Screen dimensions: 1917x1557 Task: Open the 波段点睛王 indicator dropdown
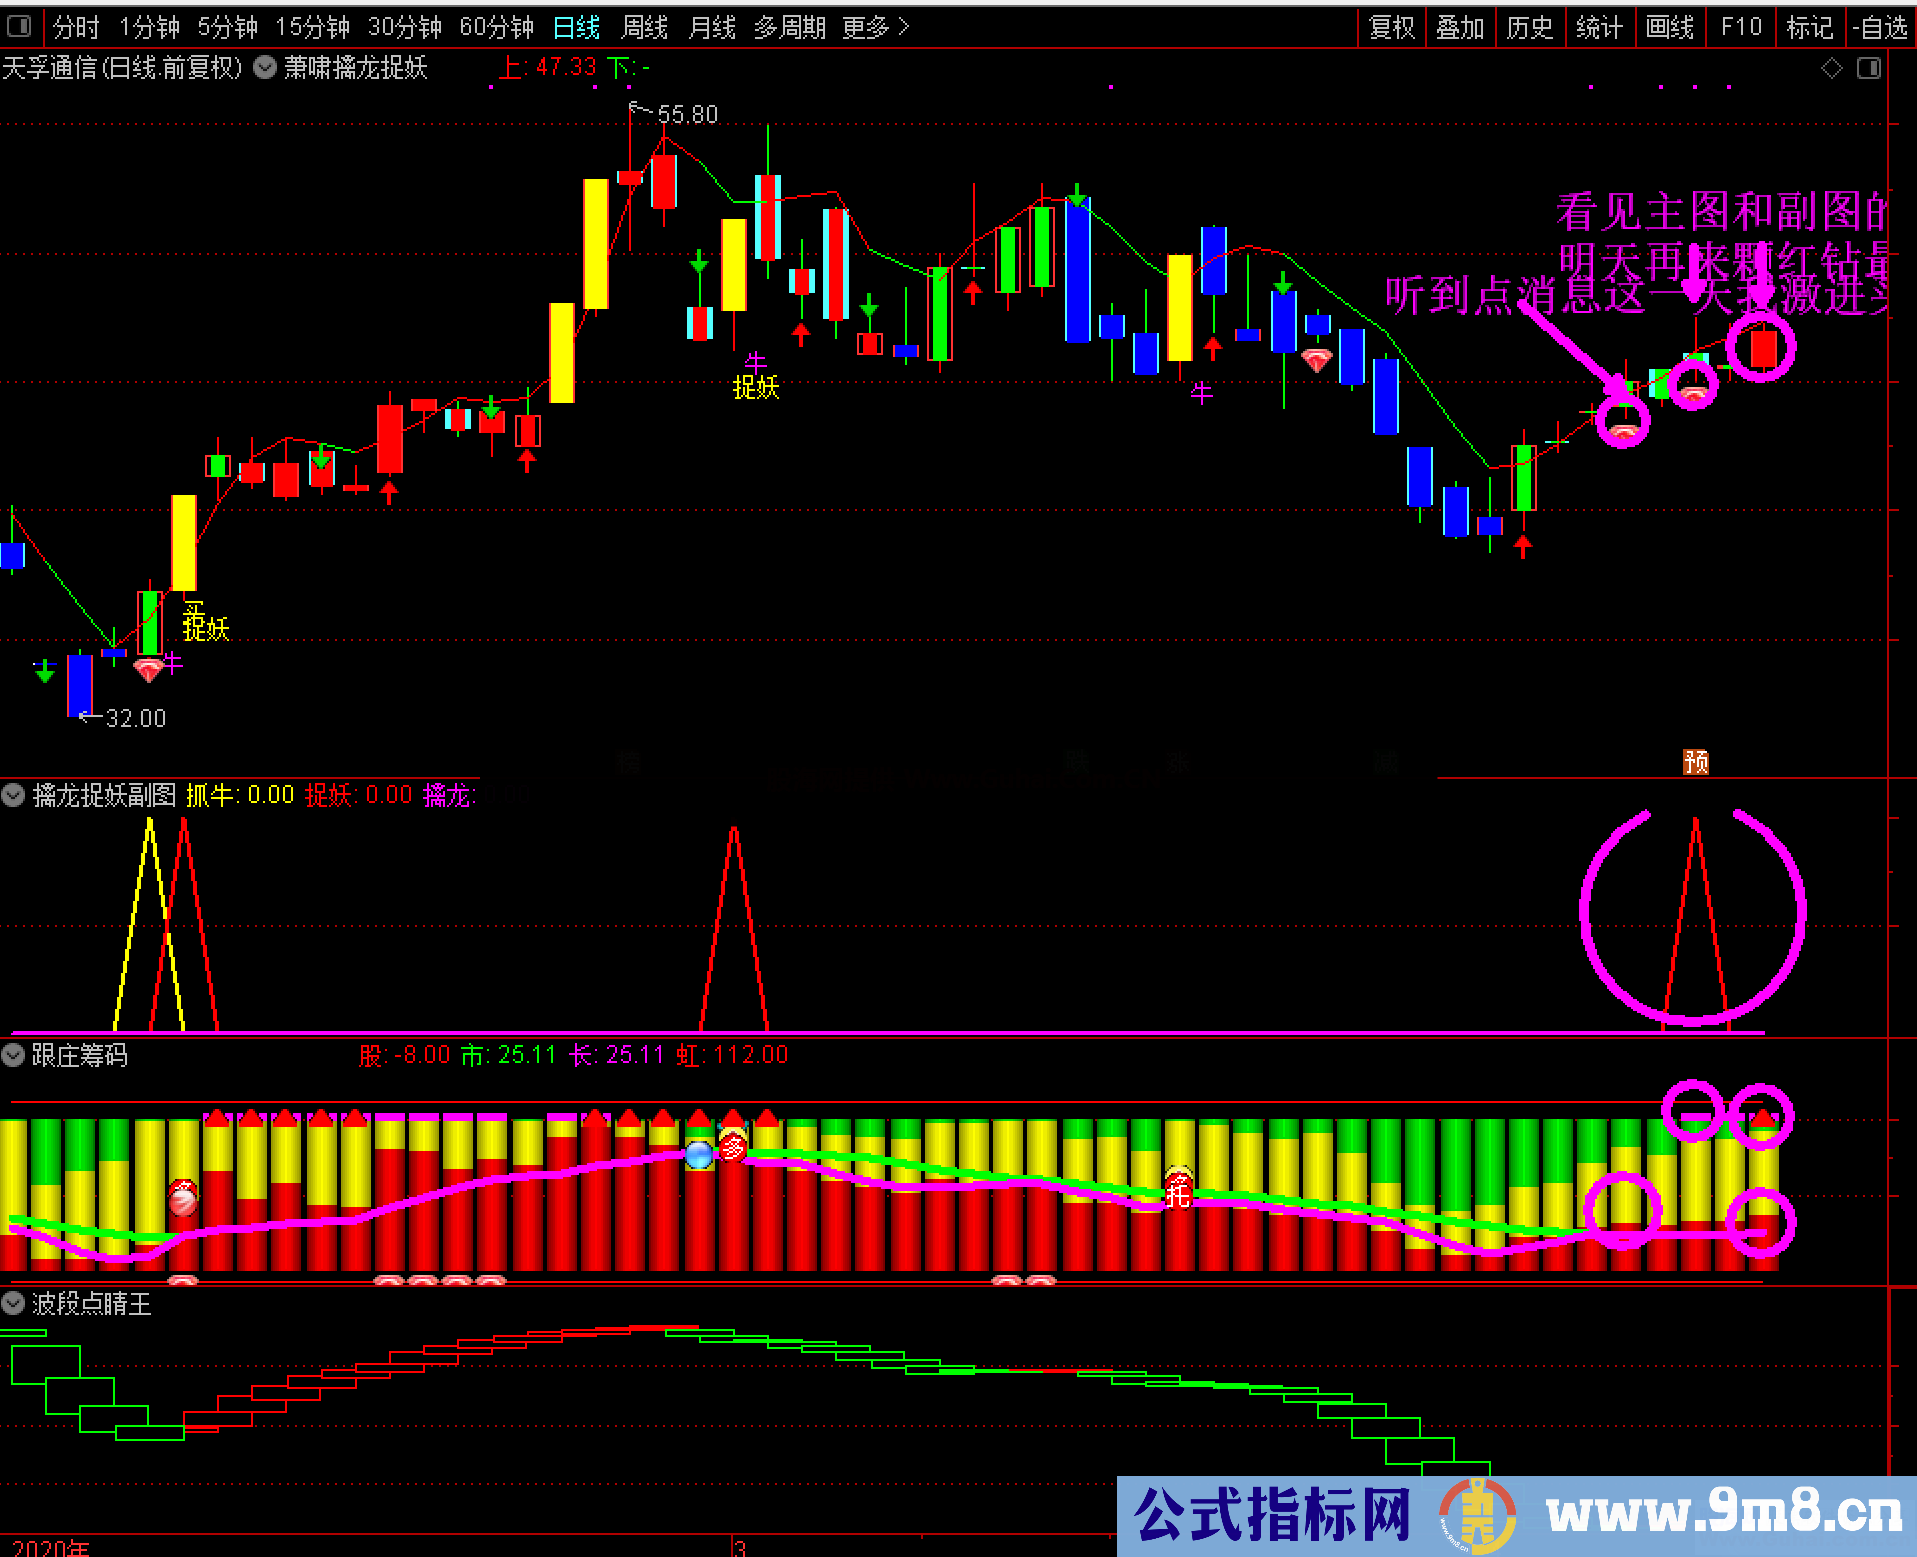(x=13, y=1304)
